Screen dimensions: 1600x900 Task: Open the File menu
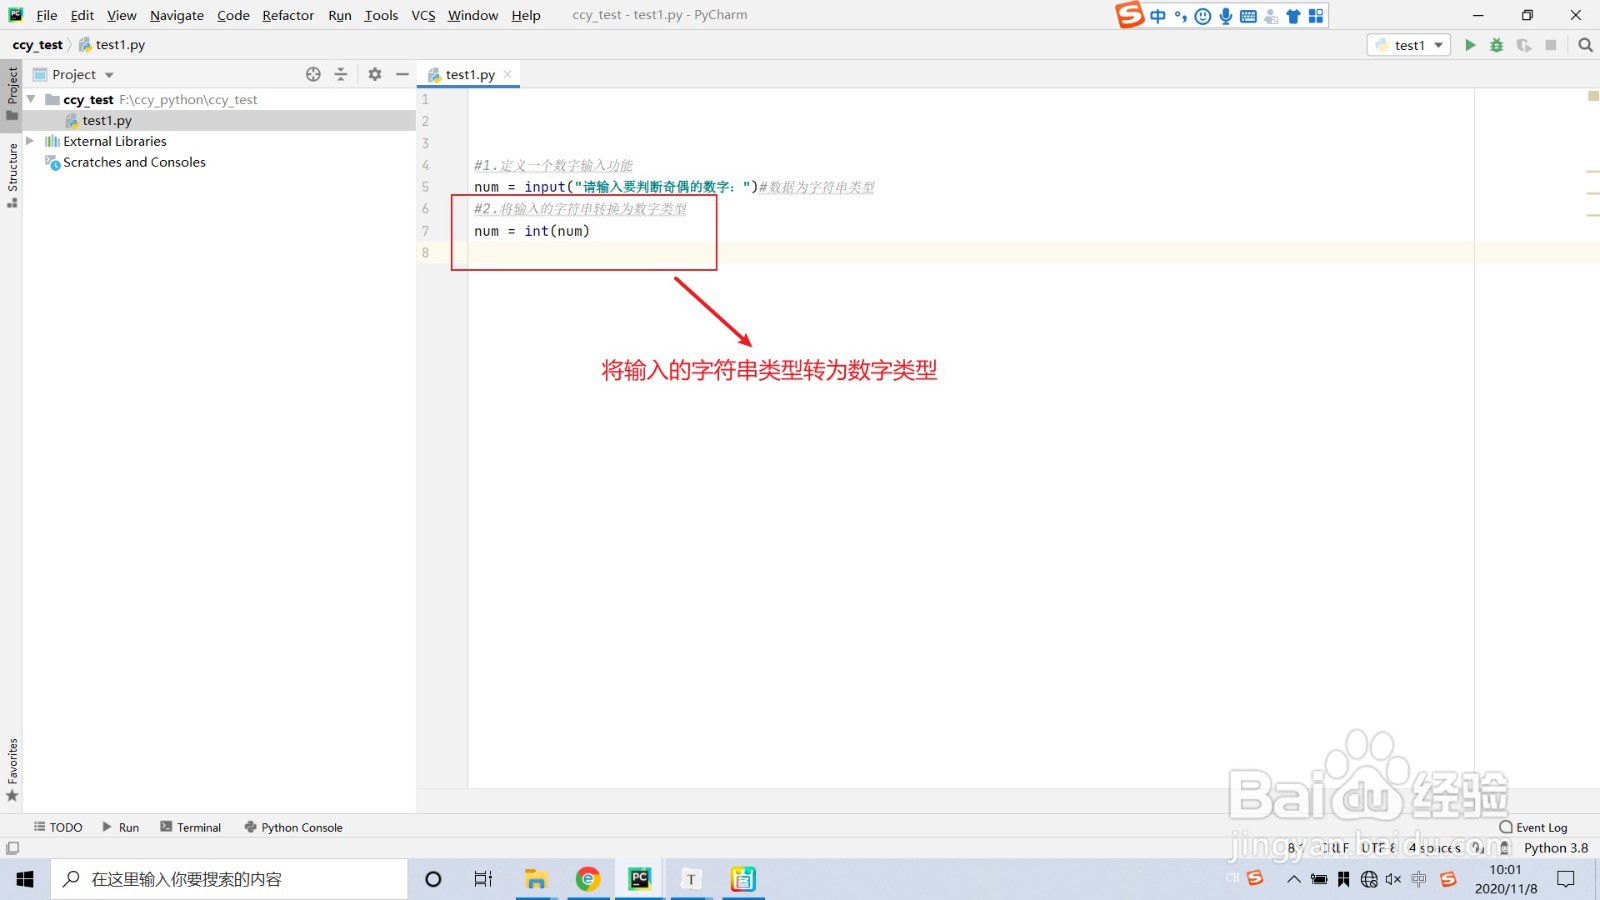(47, 15)
